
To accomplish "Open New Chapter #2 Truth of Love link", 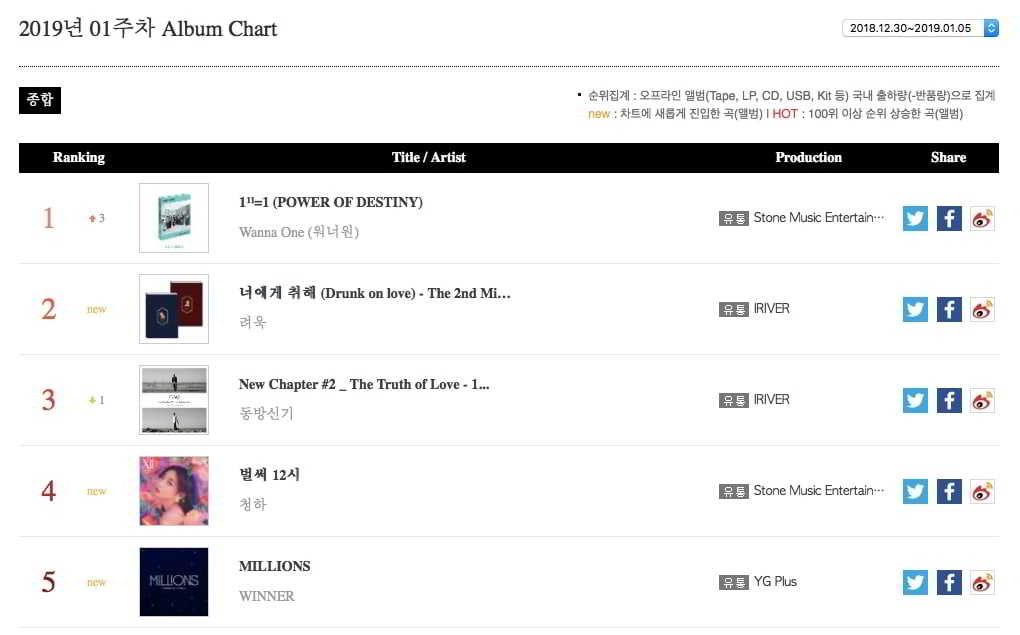I will tap(363, 384).
